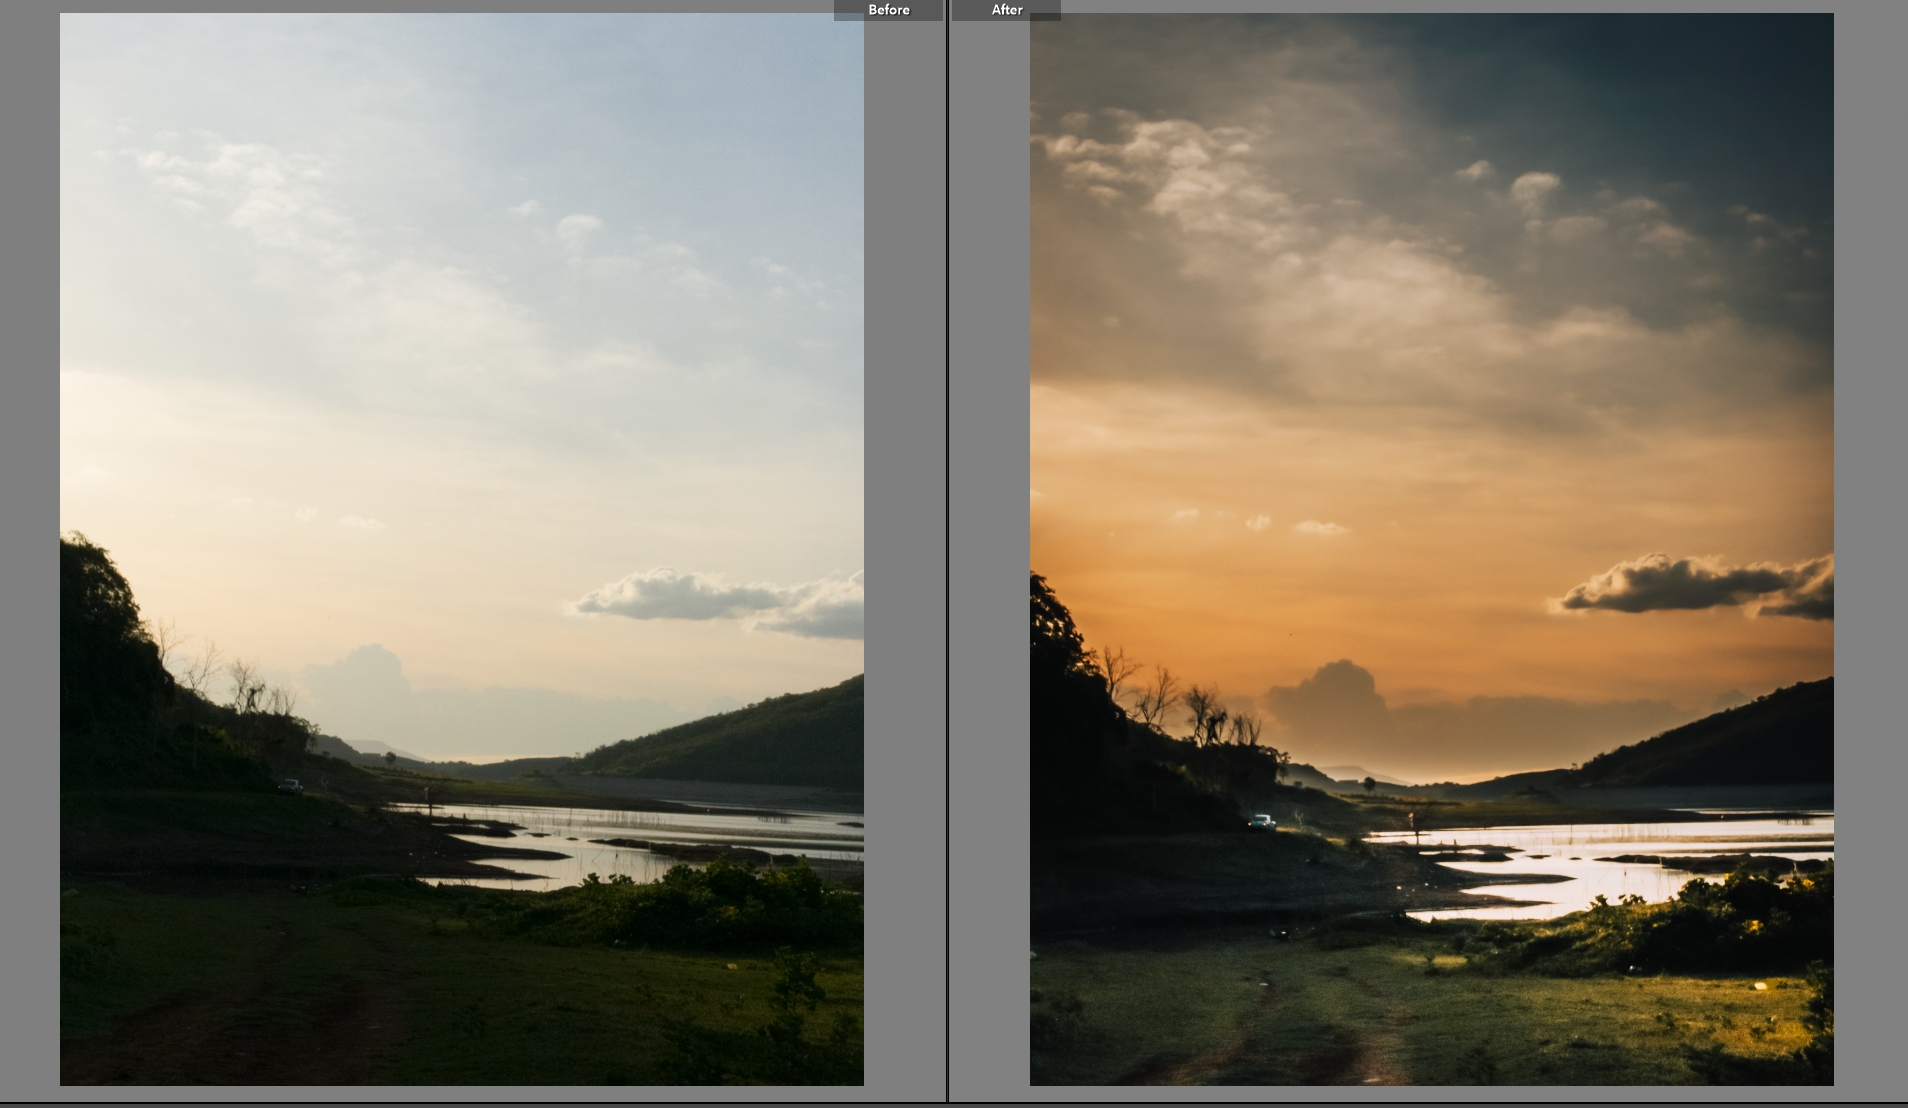This screenshot has width=1908, height=1108.
Task: Click the Before label tab
Action: tap(888, 10)
